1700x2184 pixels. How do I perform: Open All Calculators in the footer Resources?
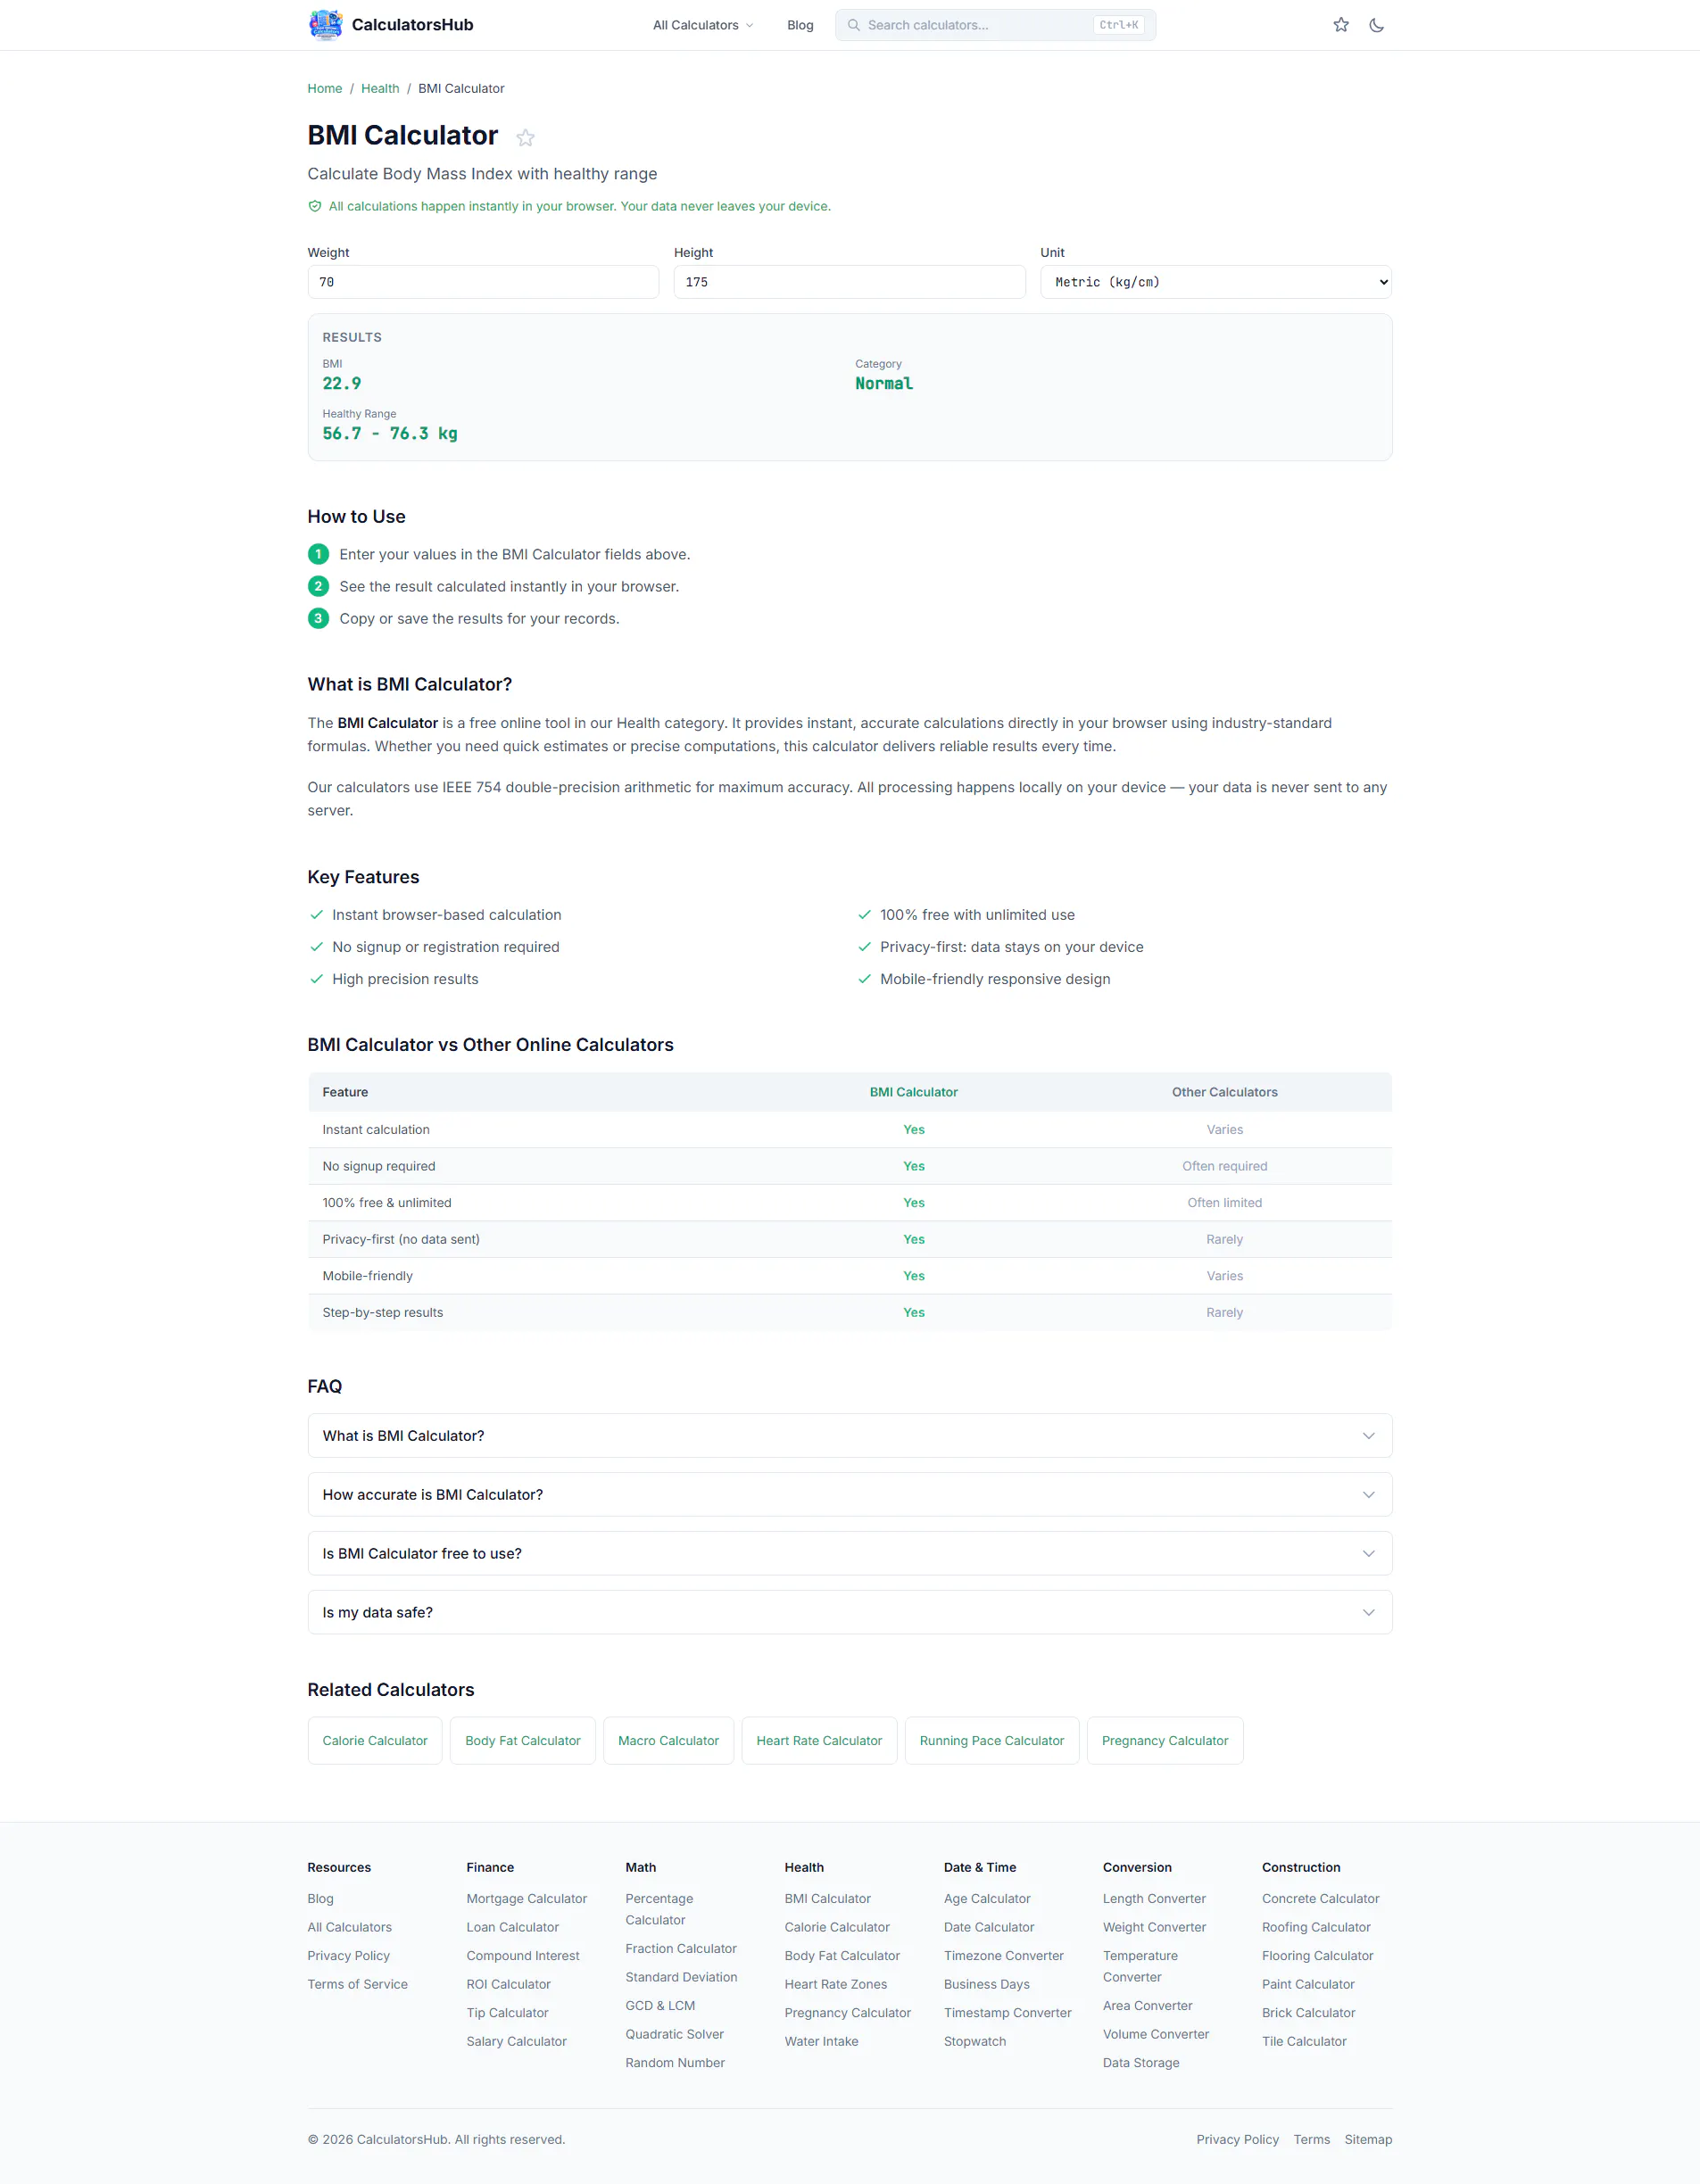(350, 1928)
